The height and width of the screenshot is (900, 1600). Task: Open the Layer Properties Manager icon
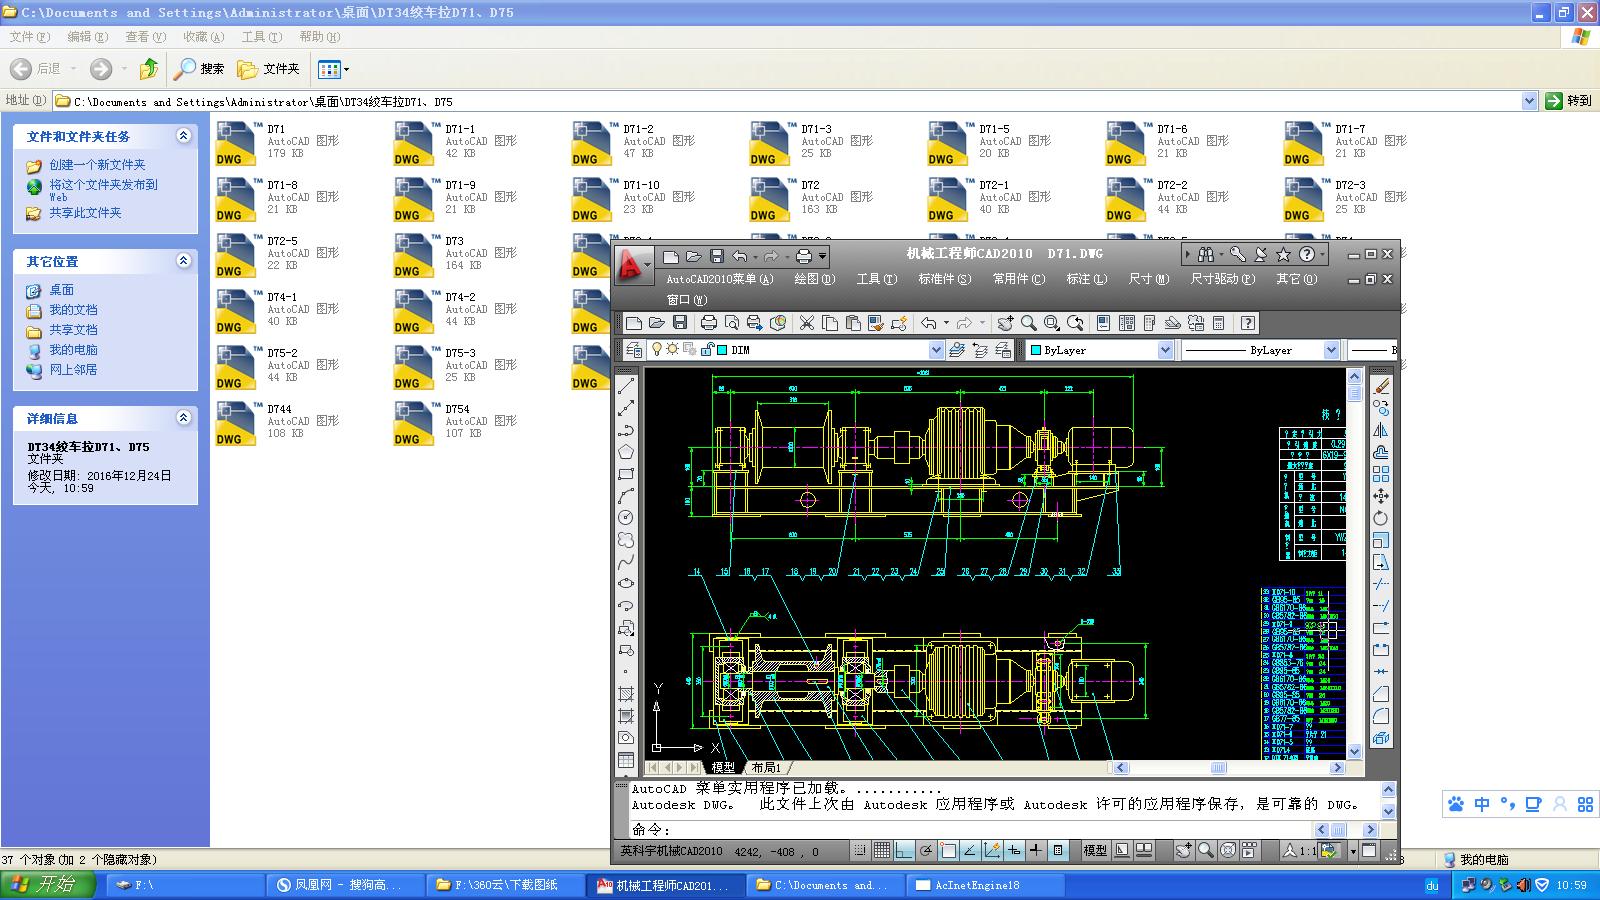(634, 350)
